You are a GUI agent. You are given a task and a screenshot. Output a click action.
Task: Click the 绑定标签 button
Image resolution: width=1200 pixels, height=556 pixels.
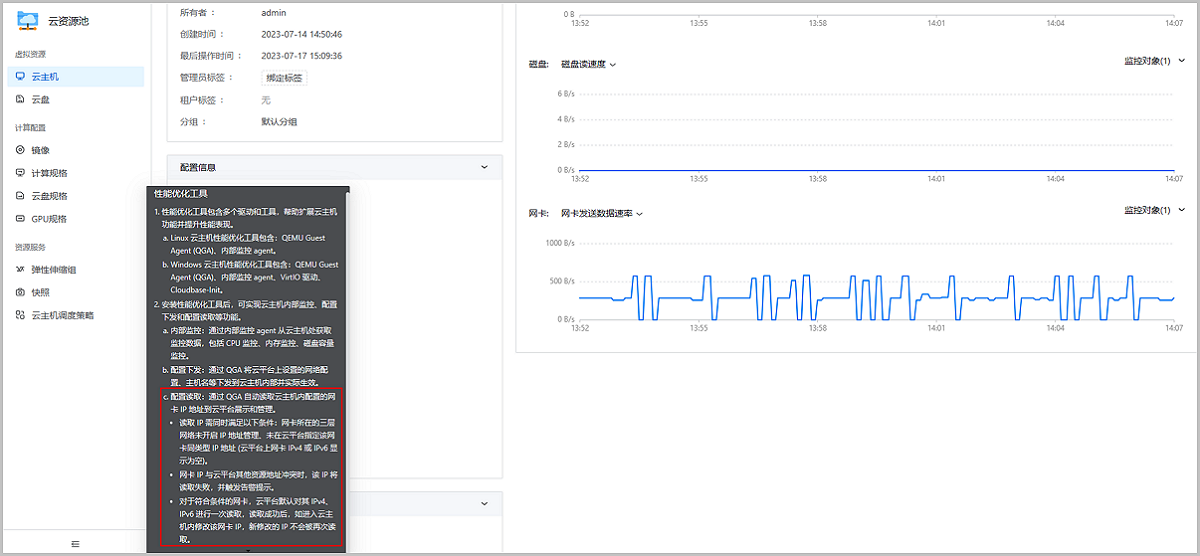284,77
